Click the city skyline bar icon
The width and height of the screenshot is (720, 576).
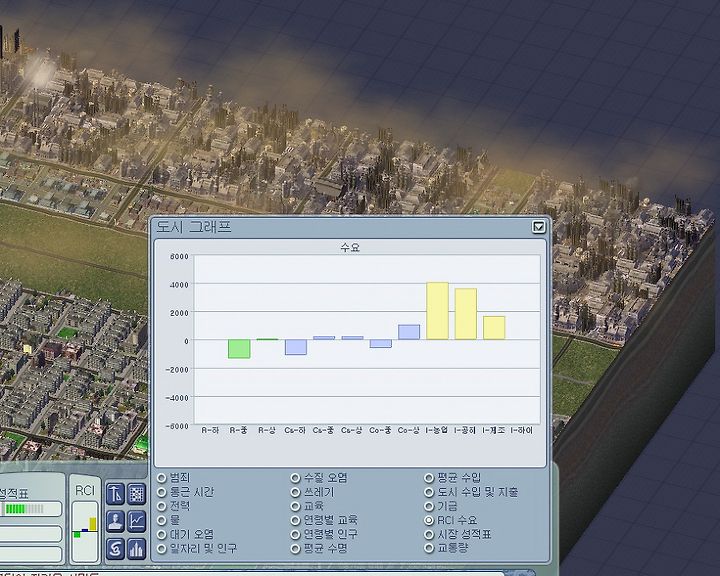click(x=137, y=548)
